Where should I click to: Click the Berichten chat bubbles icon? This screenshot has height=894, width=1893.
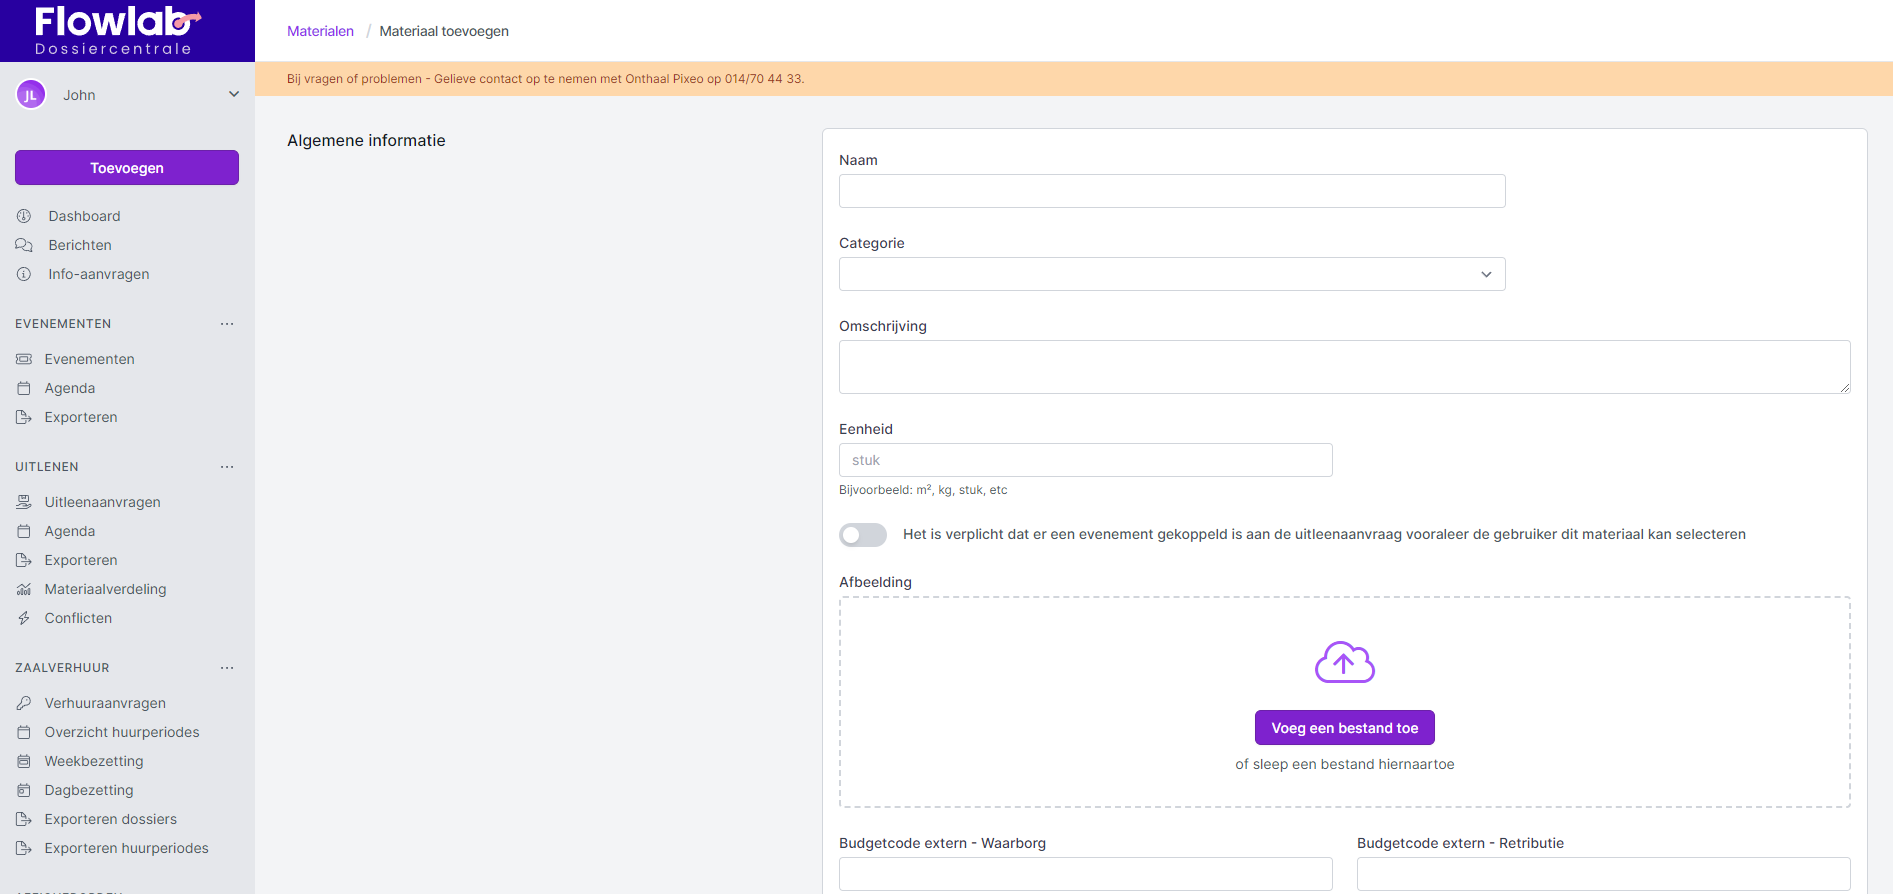24,245
